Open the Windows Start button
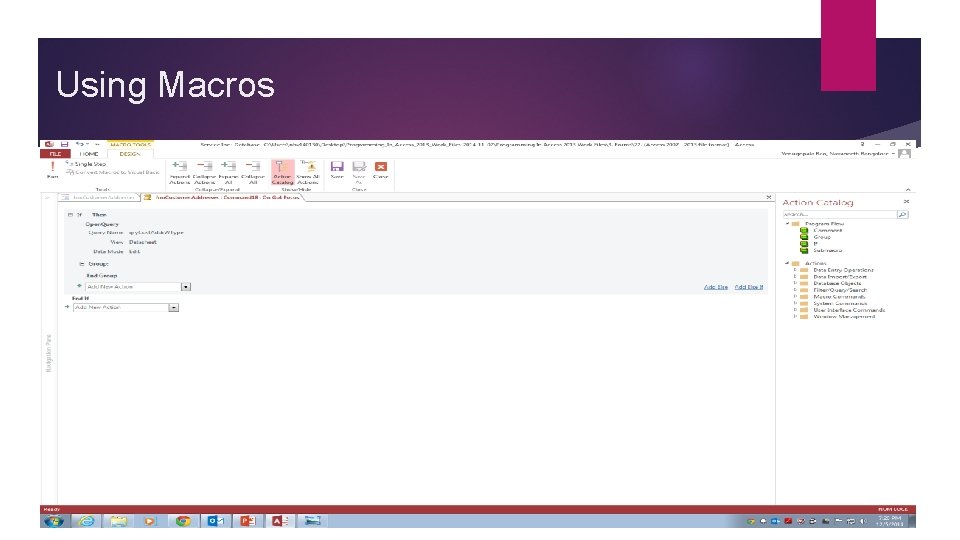The width and height of the screenshot is (960, 540). [54, 521]
